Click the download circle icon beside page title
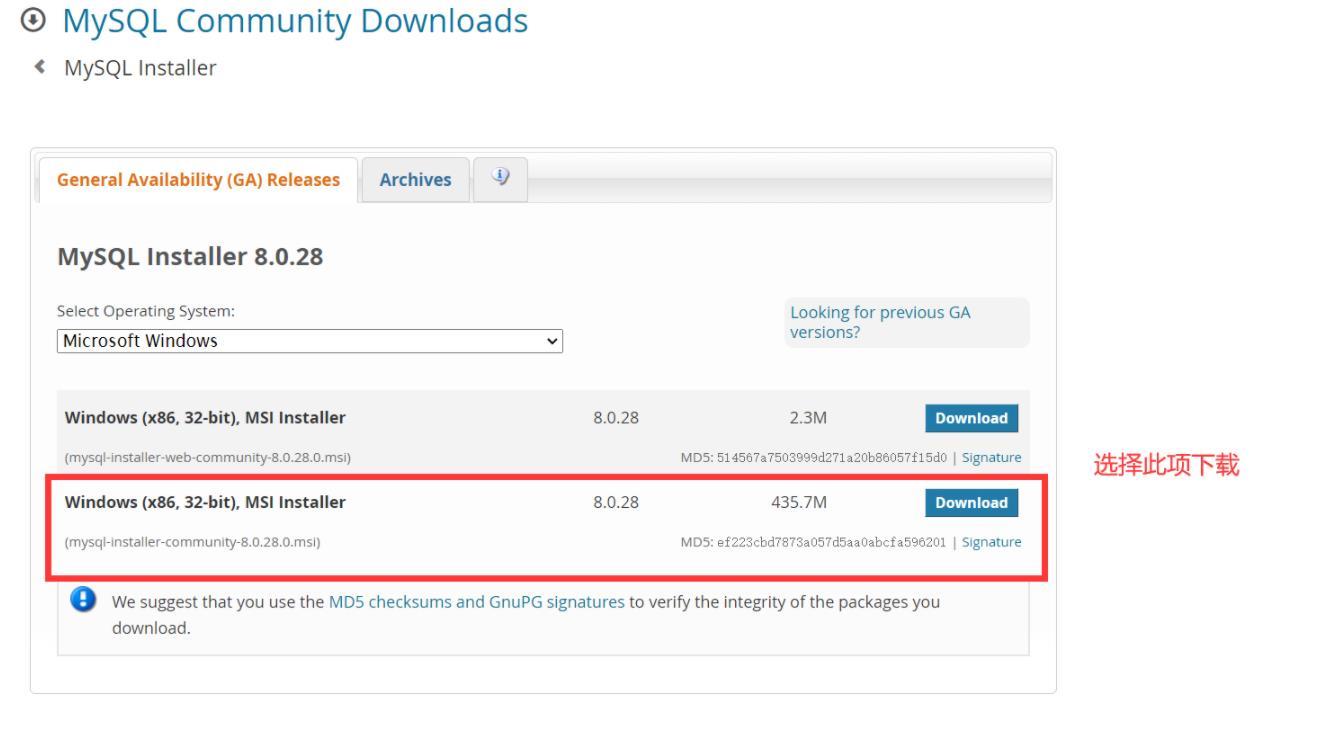This screenshot has height=730, width=1338. pyautogui.click(x=32, y=19)
